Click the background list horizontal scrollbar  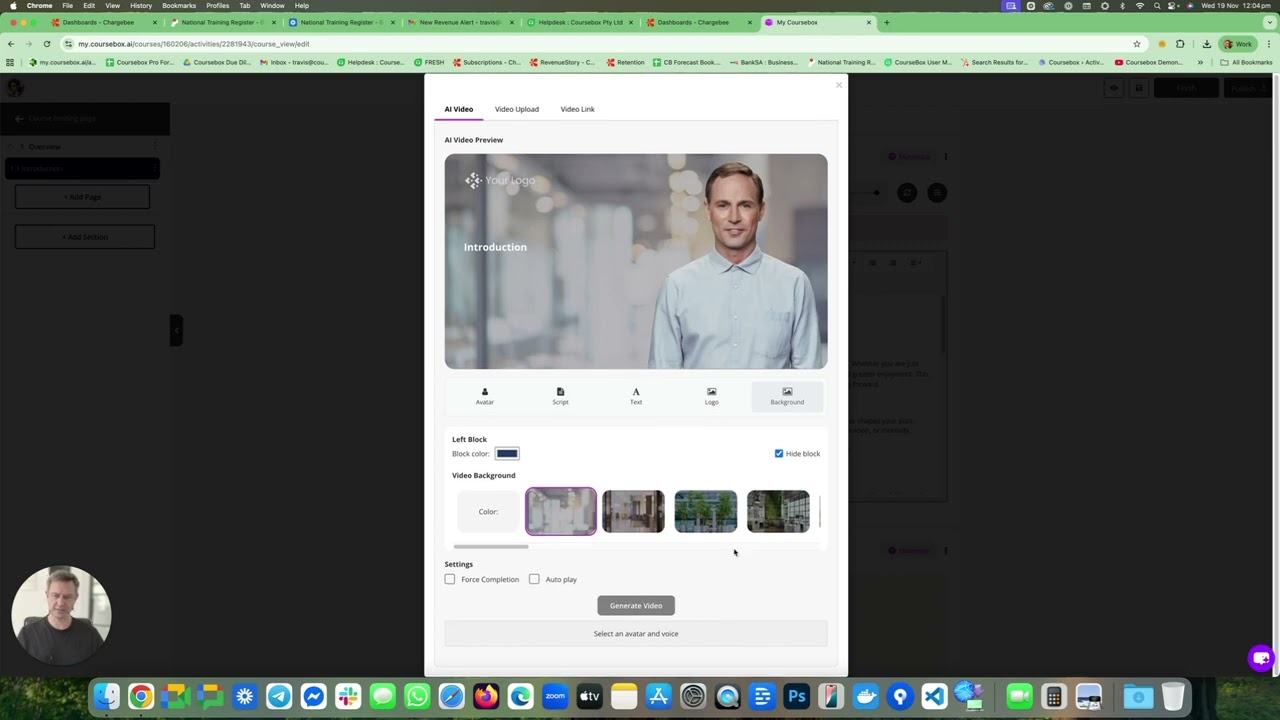point(491,547)
